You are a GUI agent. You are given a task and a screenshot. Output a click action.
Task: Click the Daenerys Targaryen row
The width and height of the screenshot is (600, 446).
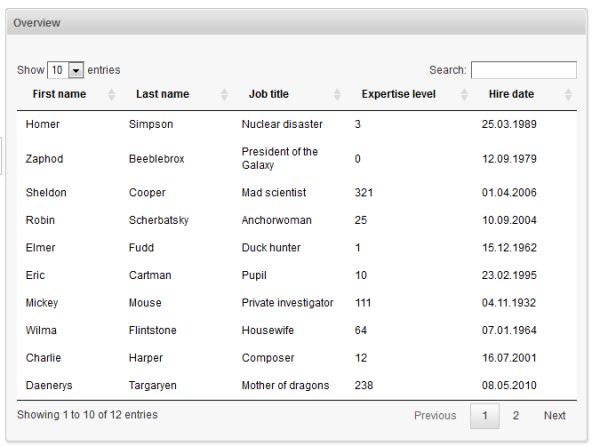point(297,385)
